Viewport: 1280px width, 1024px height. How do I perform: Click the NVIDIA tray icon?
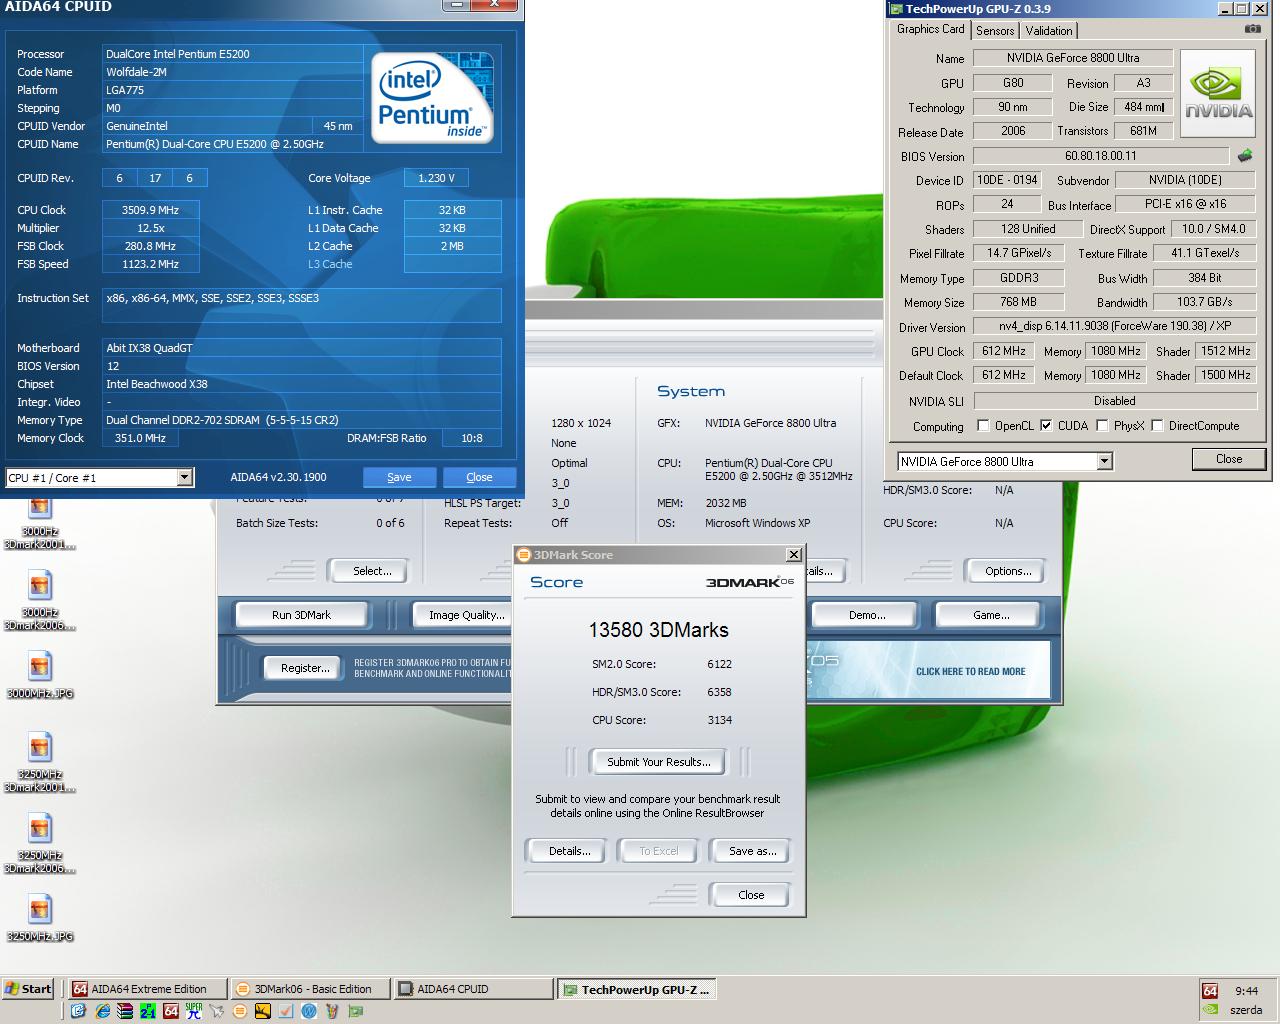tap(1210, 1010)
